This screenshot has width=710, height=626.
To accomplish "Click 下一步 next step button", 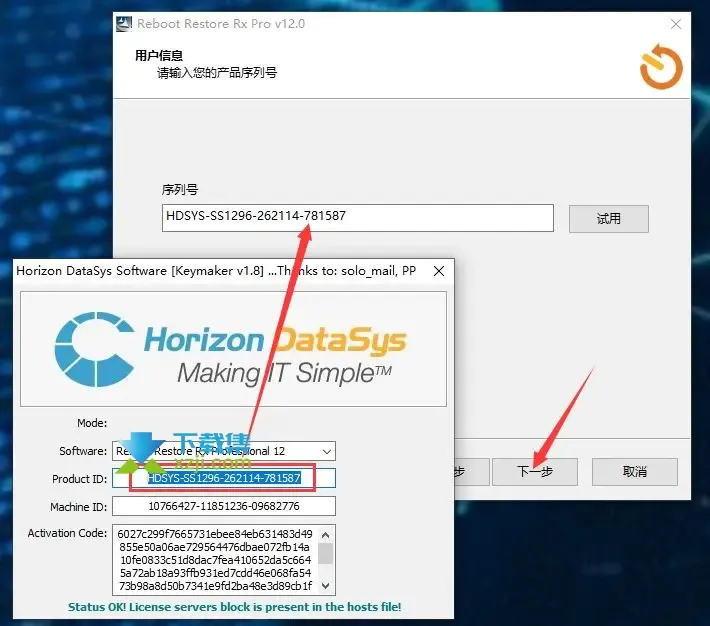I will 535,472.
